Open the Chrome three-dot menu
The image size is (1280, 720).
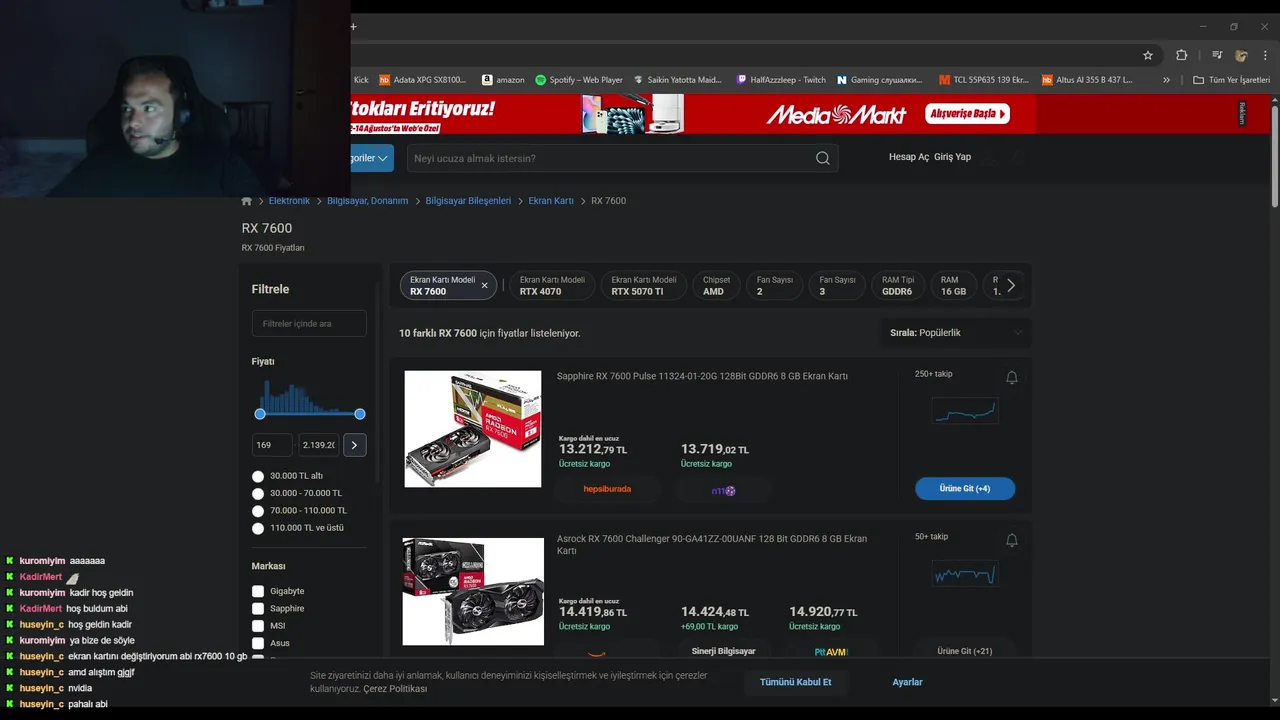1265,55
